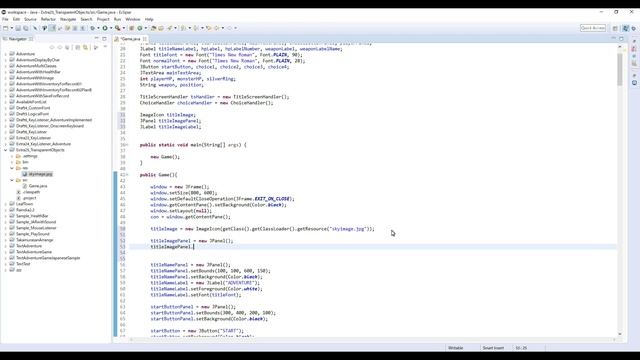Image resolution: width=640 pixels, height=360 pixels.
Task: Expand the .settings folder
Action: 12,156
